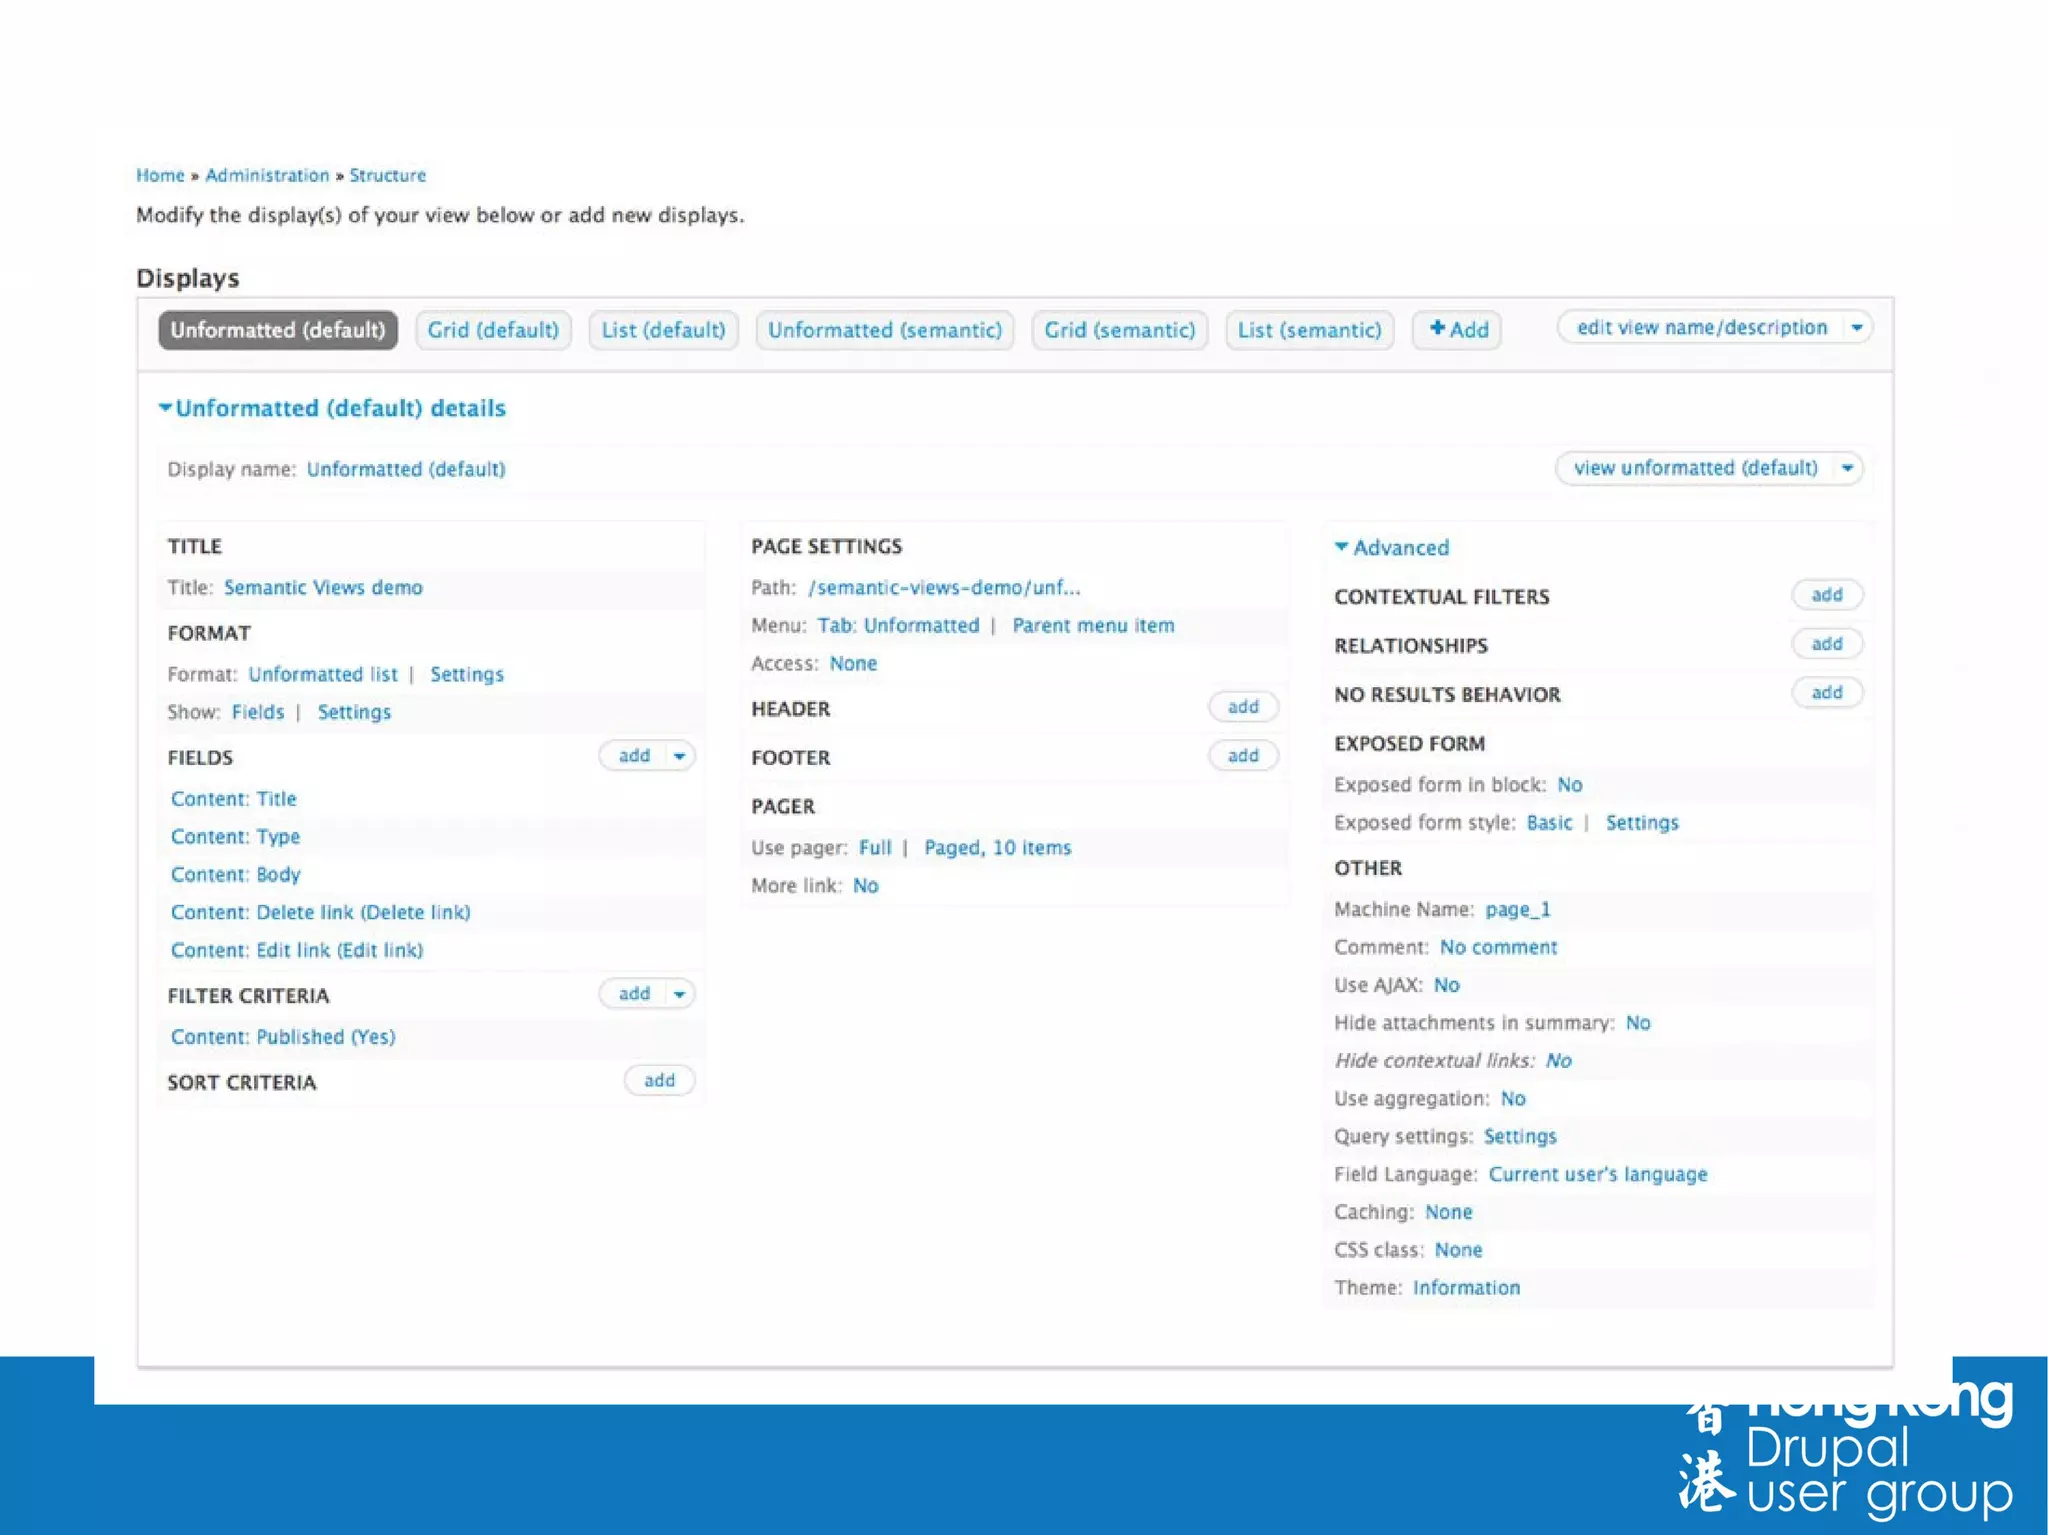Viewport: 2048px width, 1535px height.
Task: Add a footer to the view
Action: click(x=1242, y=756)
